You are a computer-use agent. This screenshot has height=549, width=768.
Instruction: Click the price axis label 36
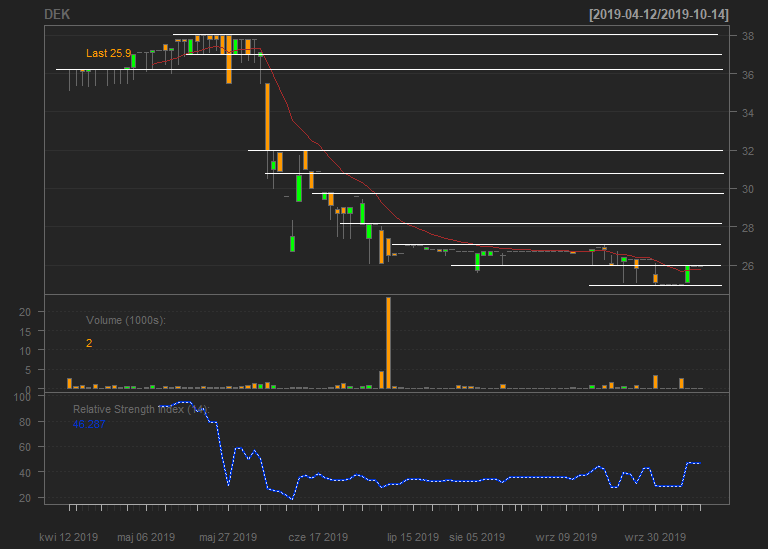click(x=747, y=74)
